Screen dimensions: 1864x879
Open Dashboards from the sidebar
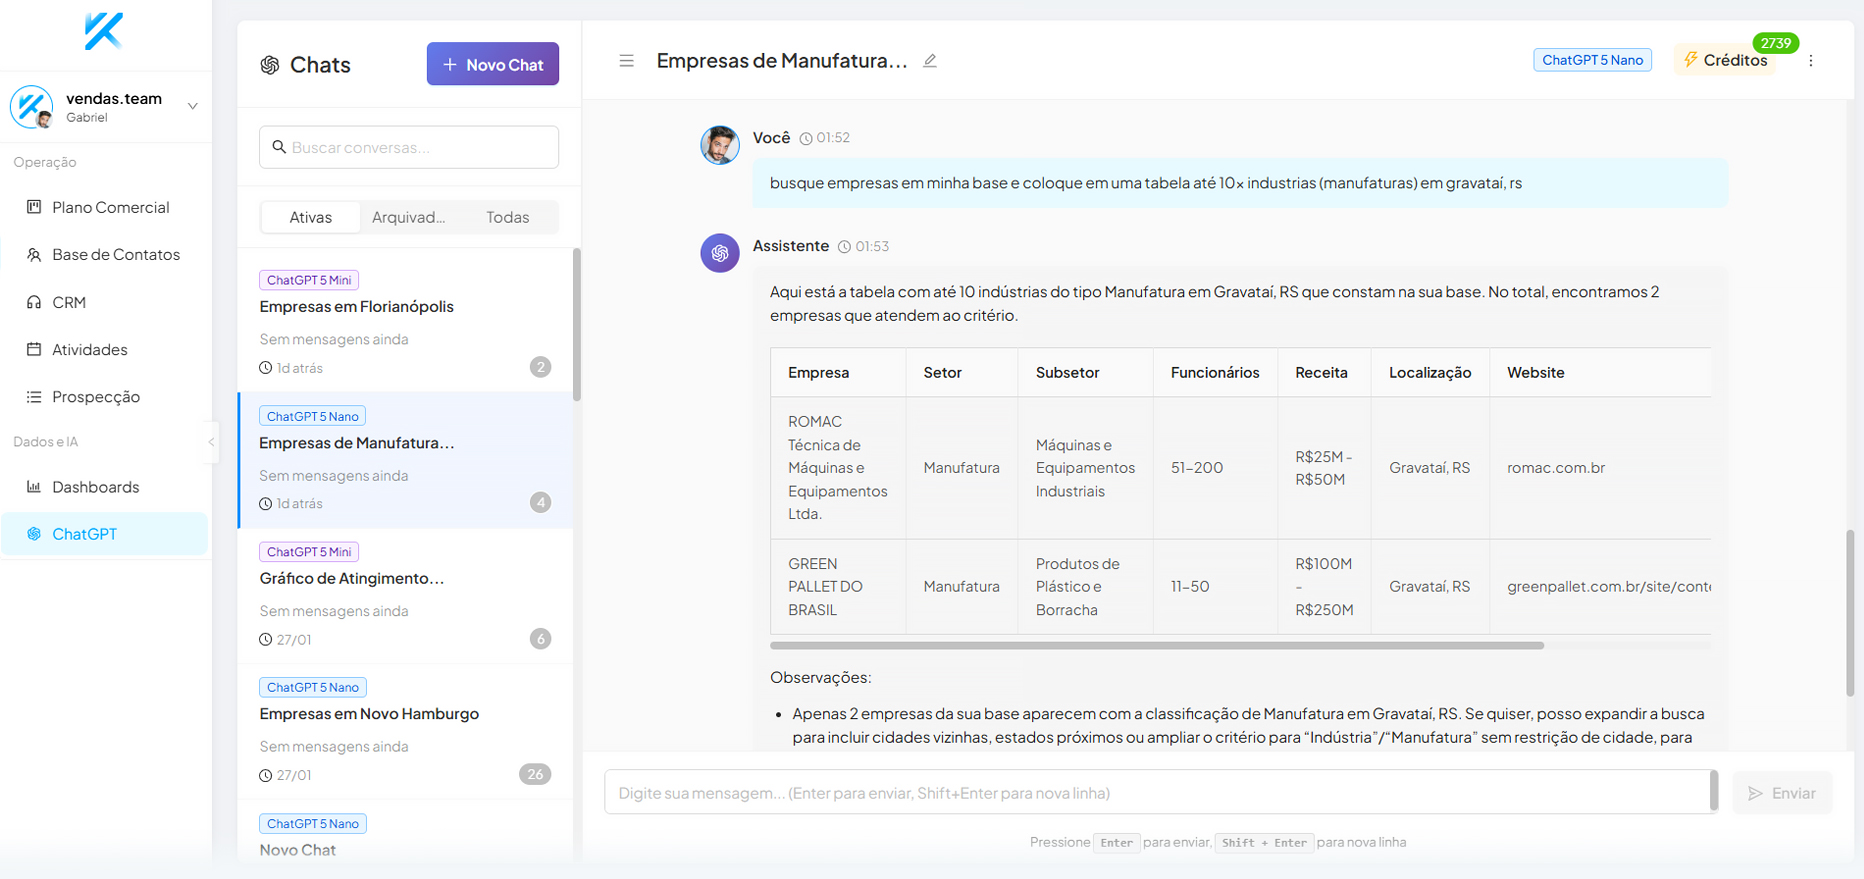point(95,487)
